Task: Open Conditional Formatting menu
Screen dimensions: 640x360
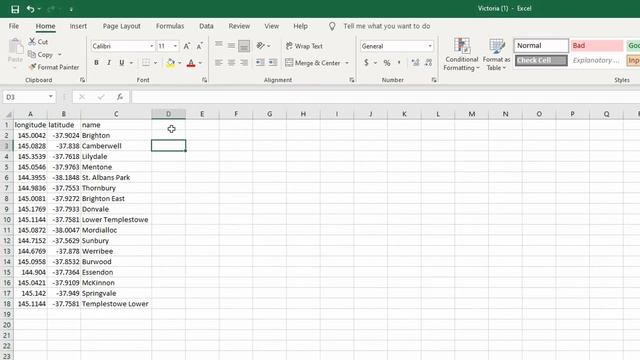Action: tap(461, 54)
